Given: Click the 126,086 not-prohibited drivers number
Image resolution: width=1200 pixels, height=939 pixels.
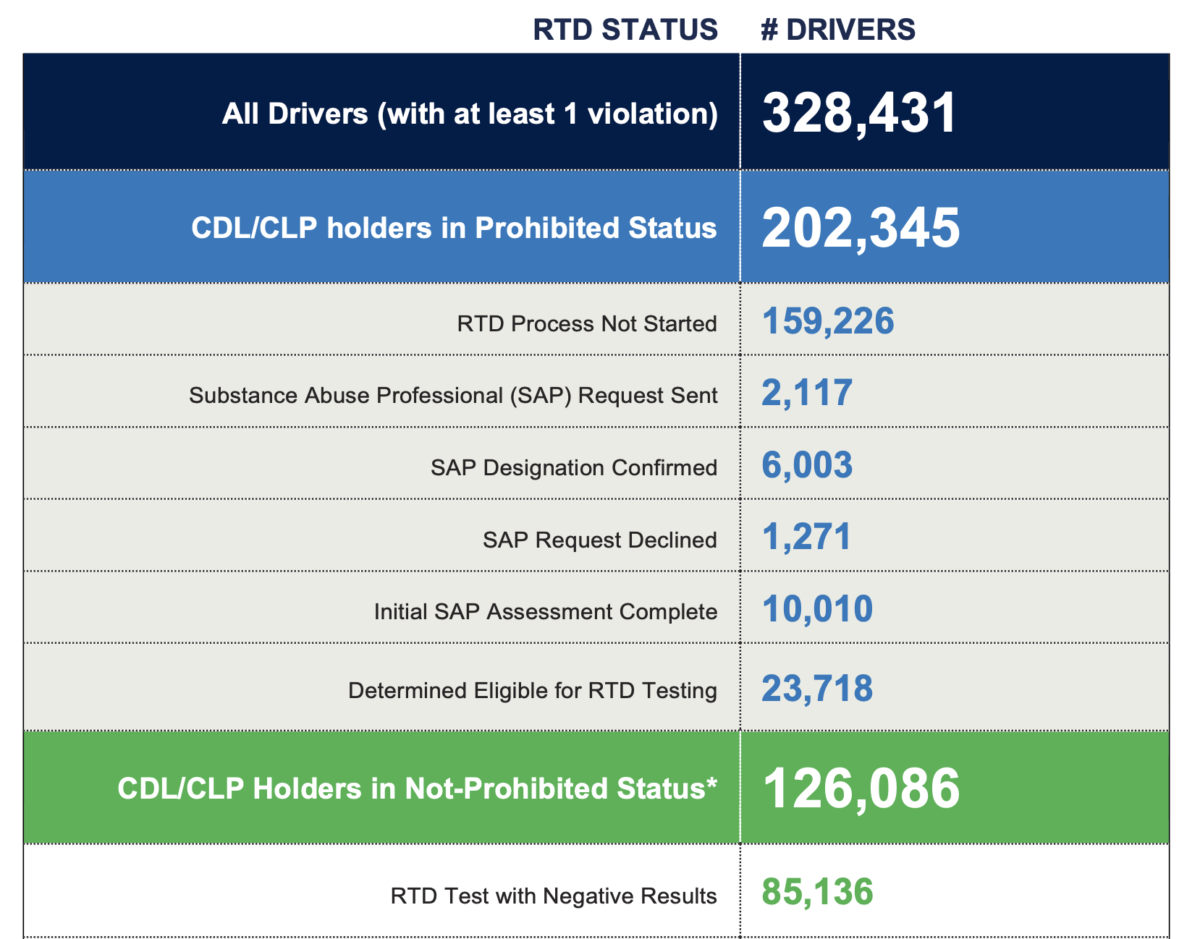Looking at the screenshot, I should pos(860,788).
